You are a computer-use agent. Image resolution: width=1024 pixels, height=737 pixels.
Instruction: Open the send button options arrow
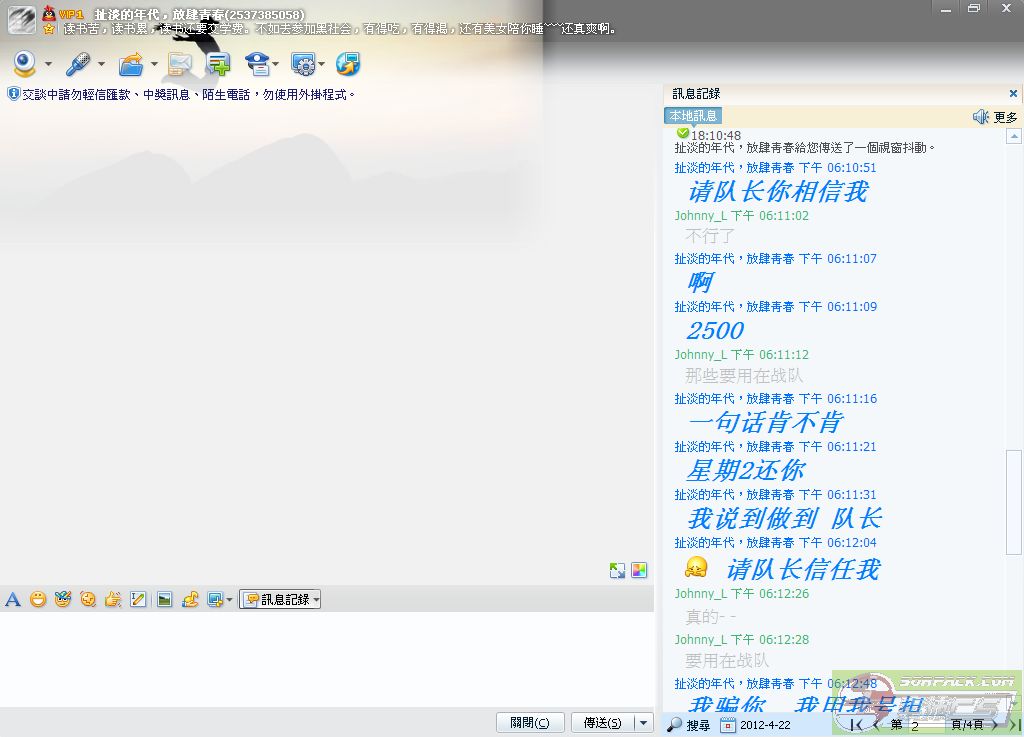(644, 723)
